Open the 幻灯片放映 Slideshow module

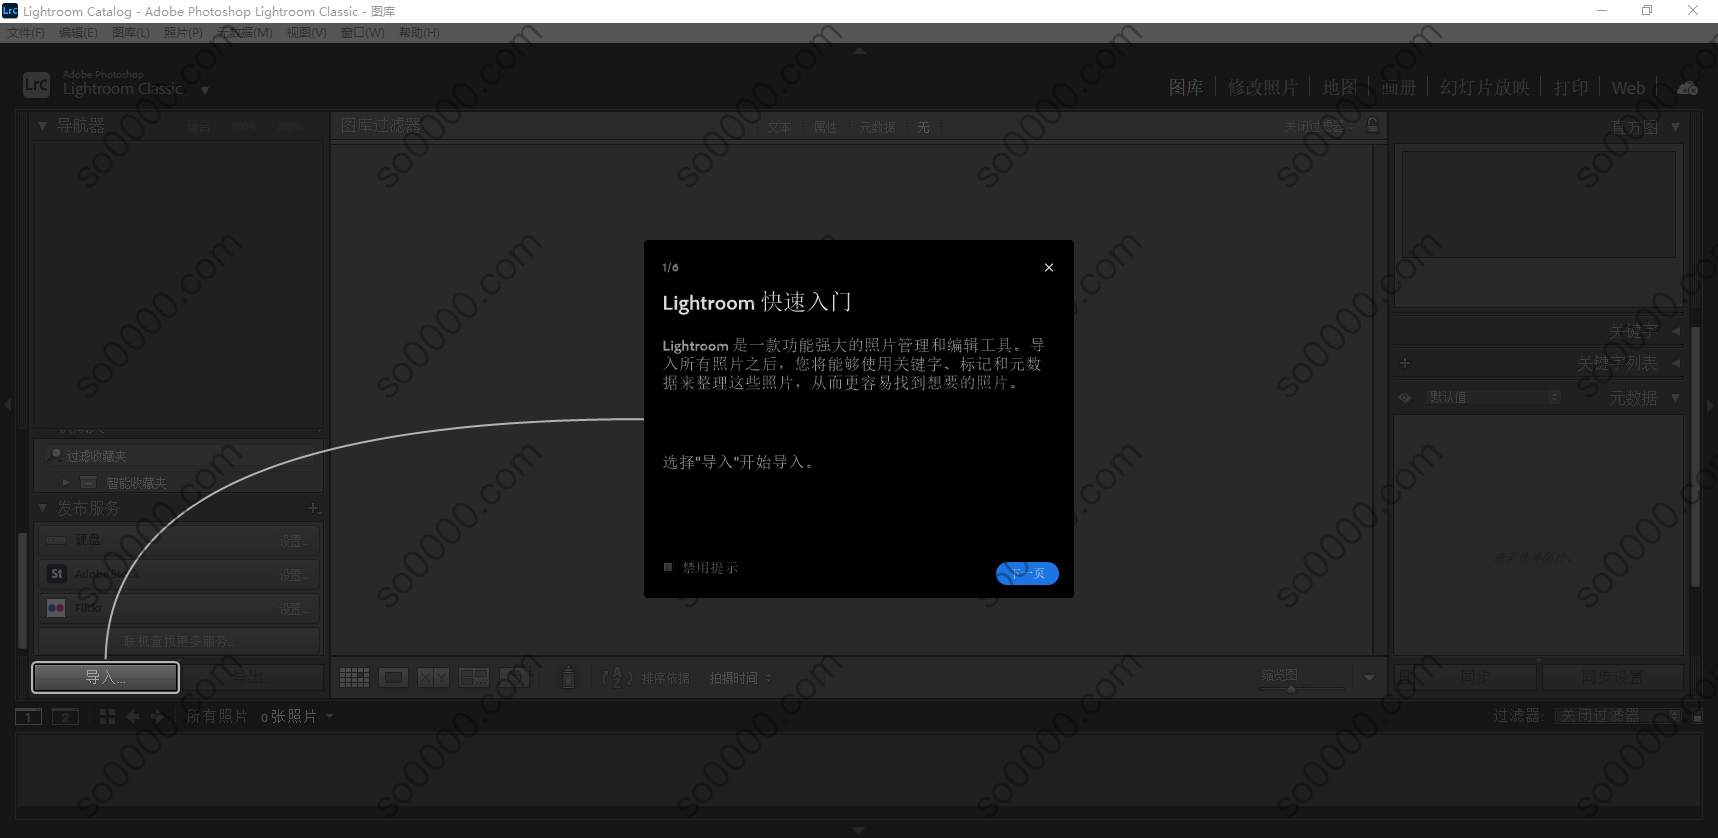tap(1485, 87)
